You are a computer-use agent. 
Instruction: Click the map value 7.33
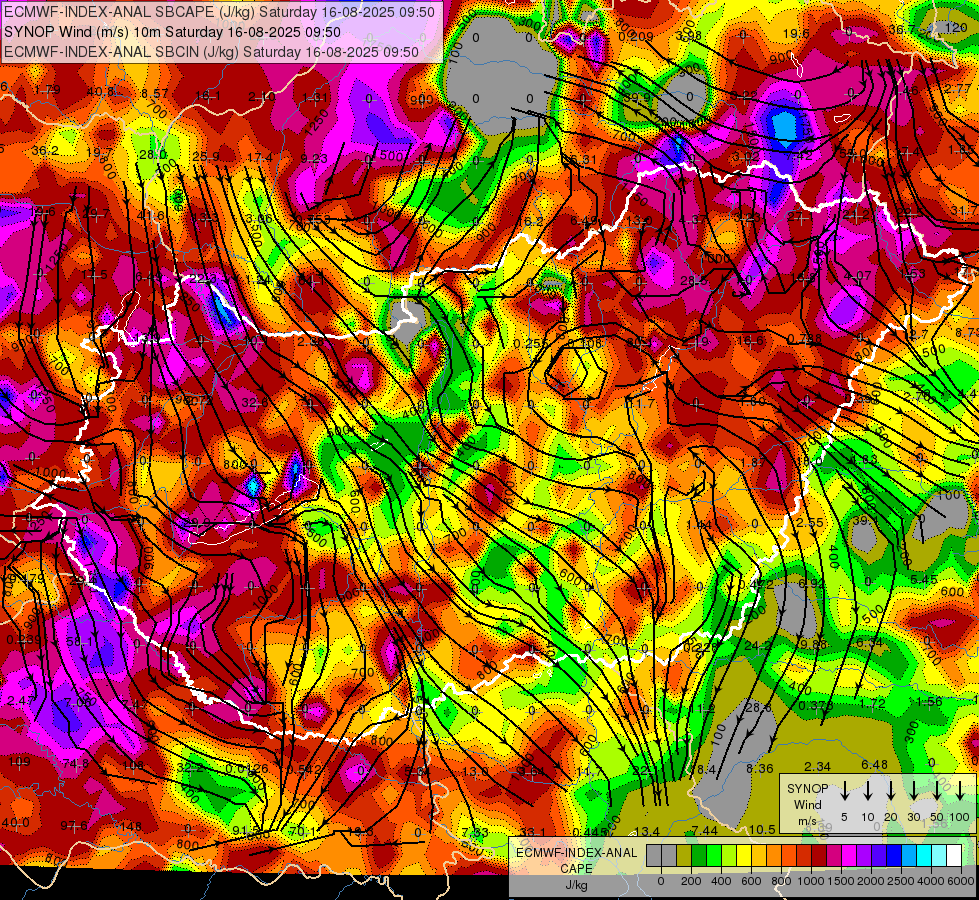[475, 833]
